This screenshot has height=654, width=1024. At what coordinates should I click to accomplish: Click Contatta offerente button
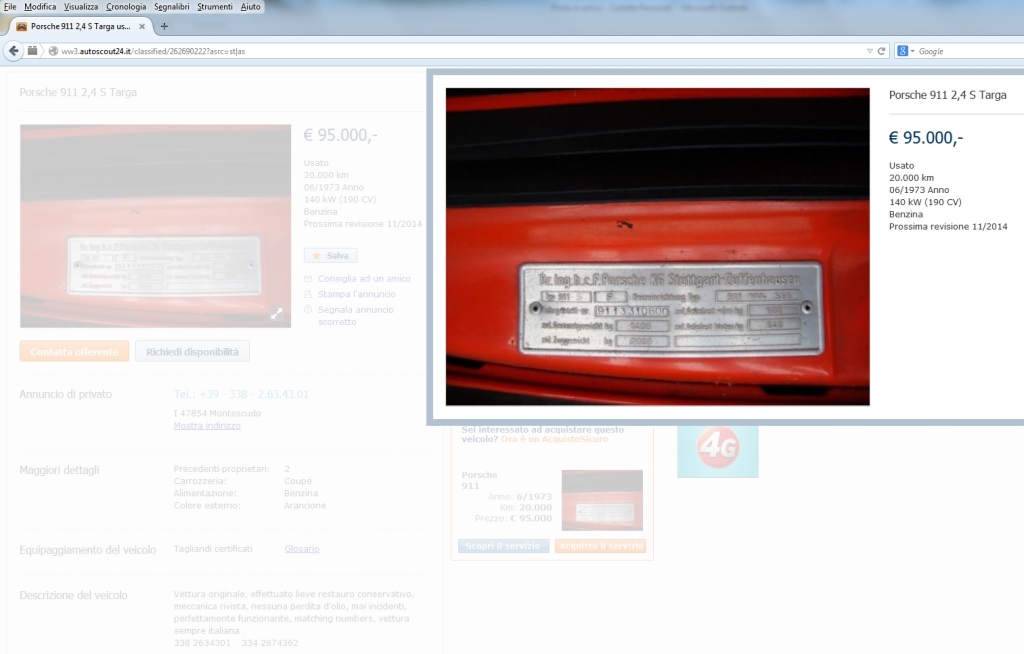tap(74, 352)
